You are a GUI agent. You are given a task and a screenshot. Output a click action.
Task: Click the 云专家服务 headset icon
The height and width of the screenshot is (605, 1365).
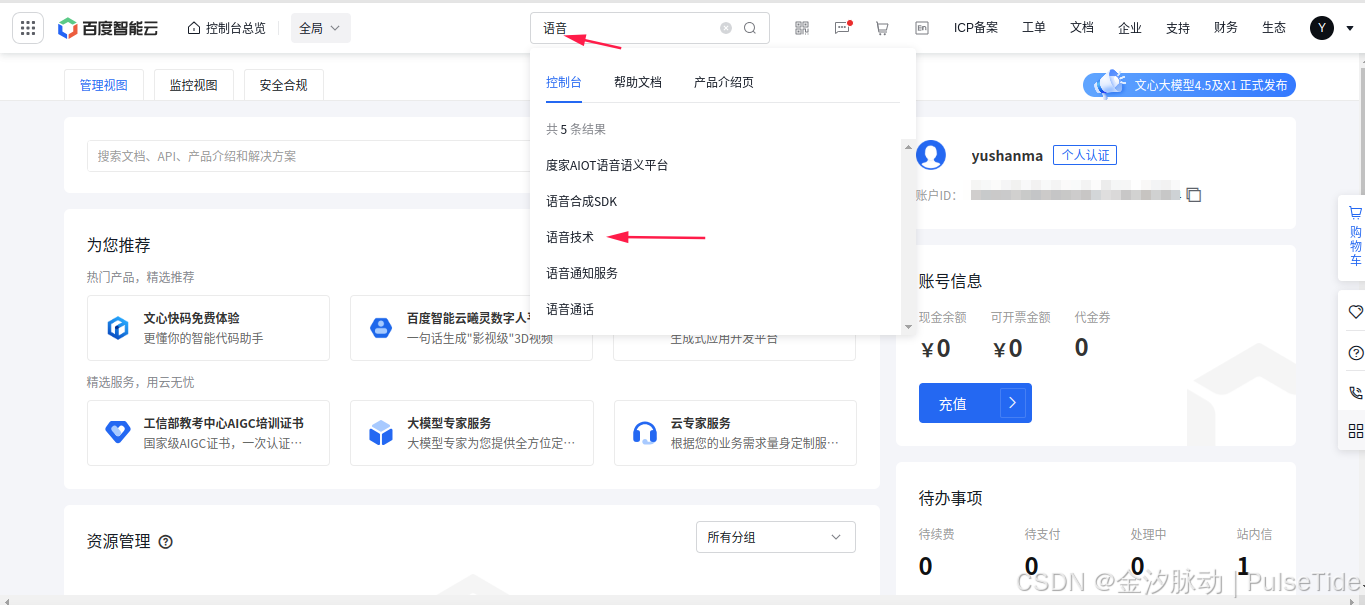coord(645,433)
